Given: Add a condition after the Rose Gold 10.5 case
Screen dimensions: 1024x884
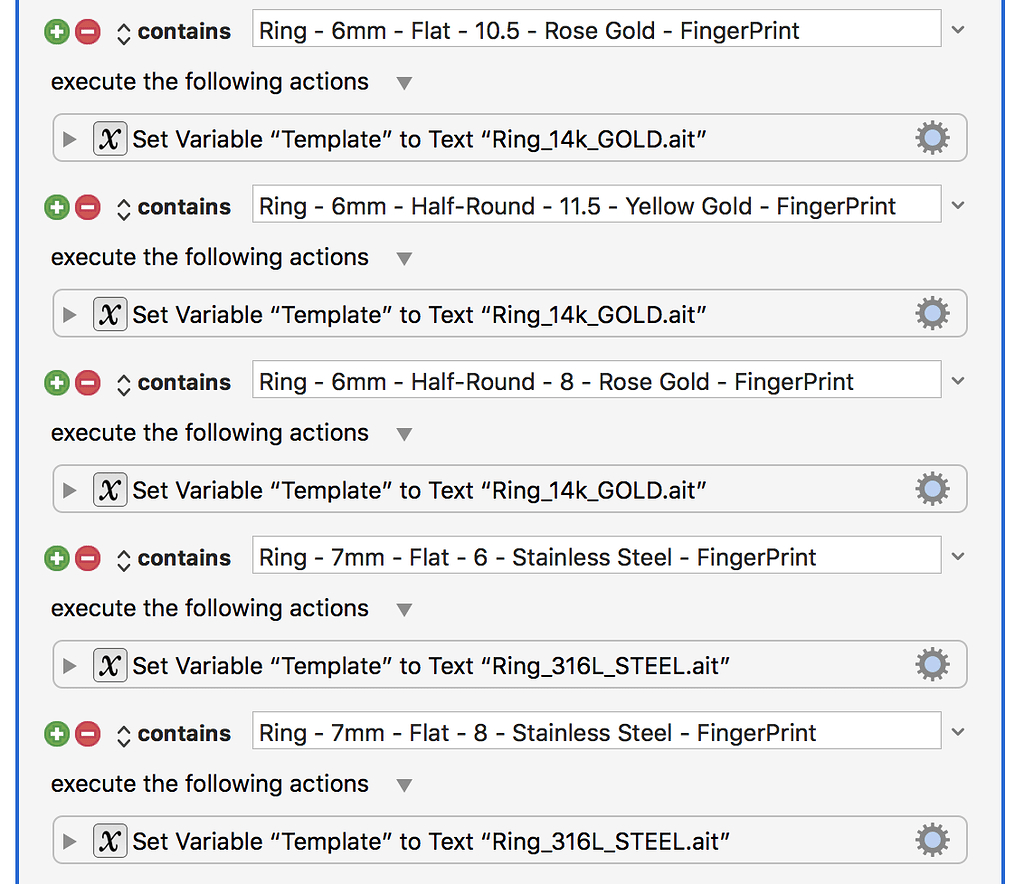Looking at the screenshot, I should point(57,31).
